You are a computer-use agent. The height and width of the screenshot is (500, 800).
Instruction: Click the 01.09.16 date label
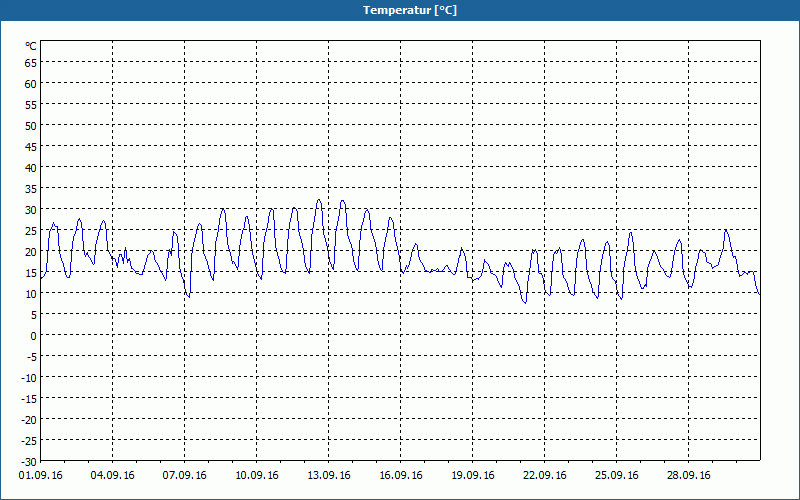(x=41, y=476)
